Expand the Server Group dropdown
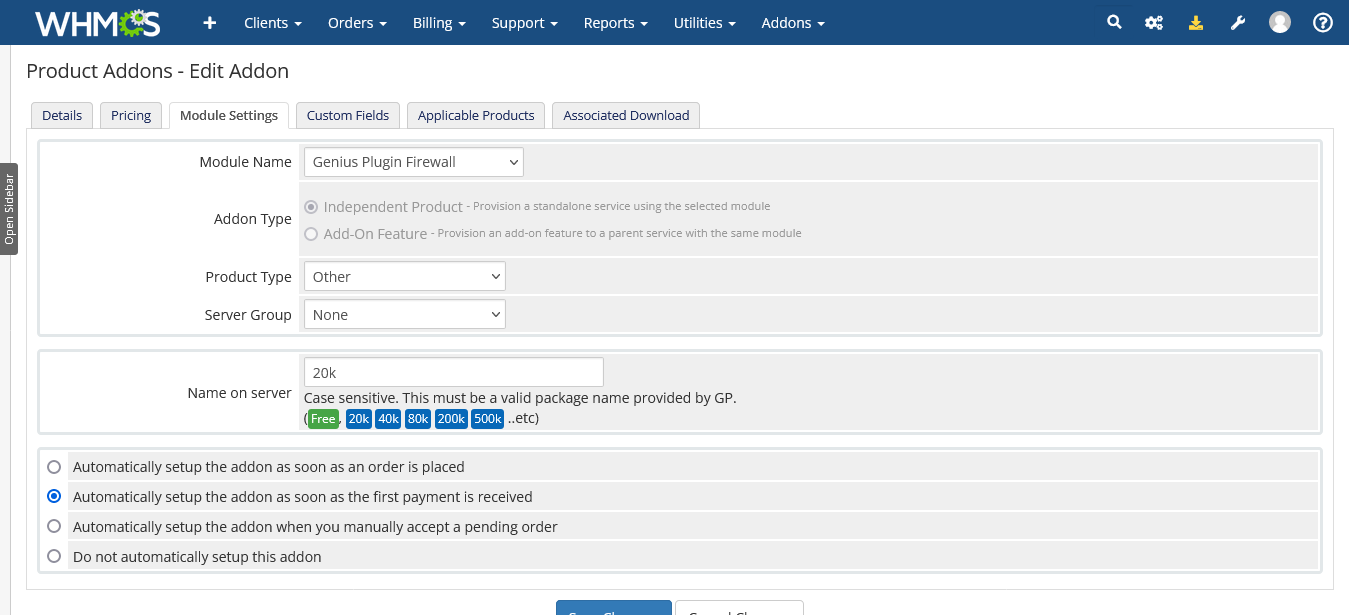 (x=405, y=315)
